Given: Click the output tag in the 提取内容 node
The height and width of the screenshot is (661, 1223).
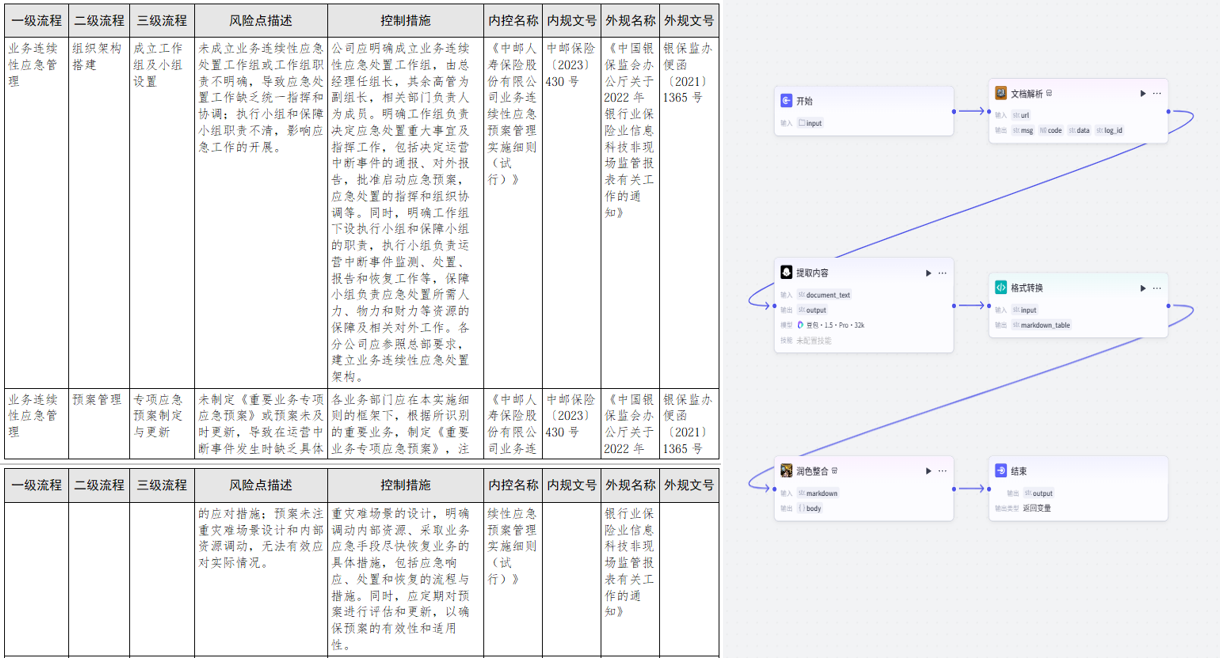Looking at the screenshot, I should [813, 310].
